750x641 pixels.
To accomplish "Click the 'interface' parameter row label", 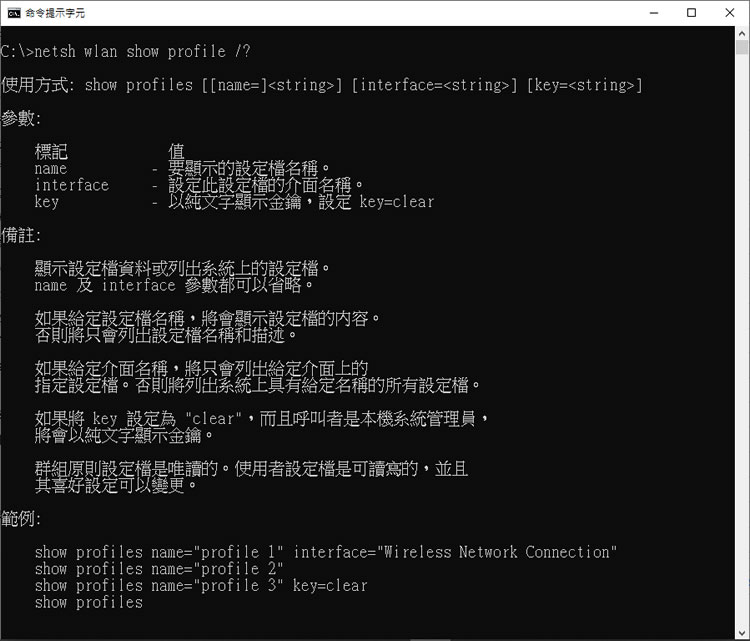I will click(72, 185).
